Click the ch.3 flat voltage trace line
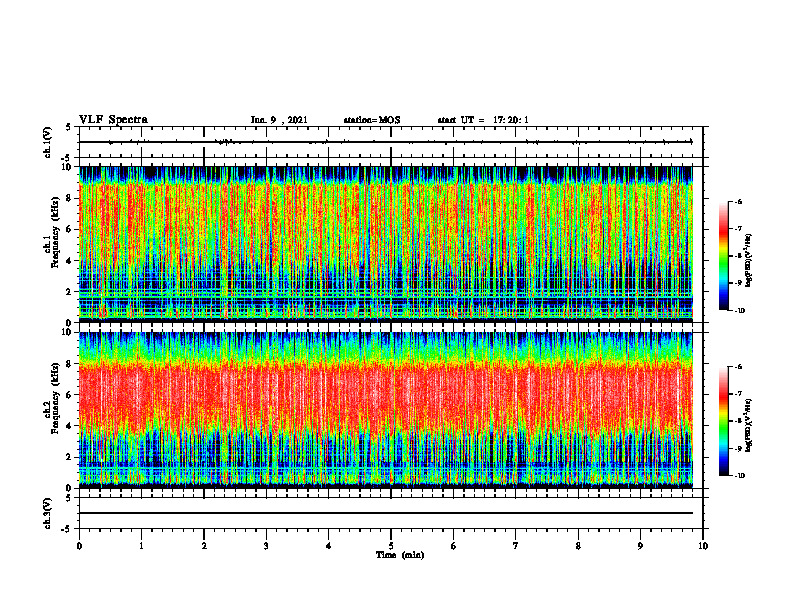The height and width of the screenshot is (612, 792). tap(386, 513)
